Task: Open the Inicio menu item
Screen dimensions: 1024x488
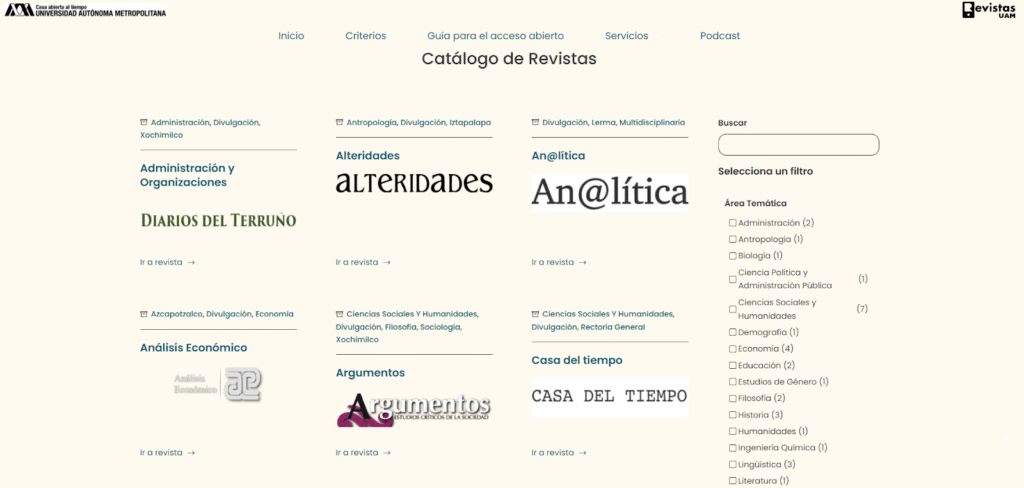Action: (291, 36)
